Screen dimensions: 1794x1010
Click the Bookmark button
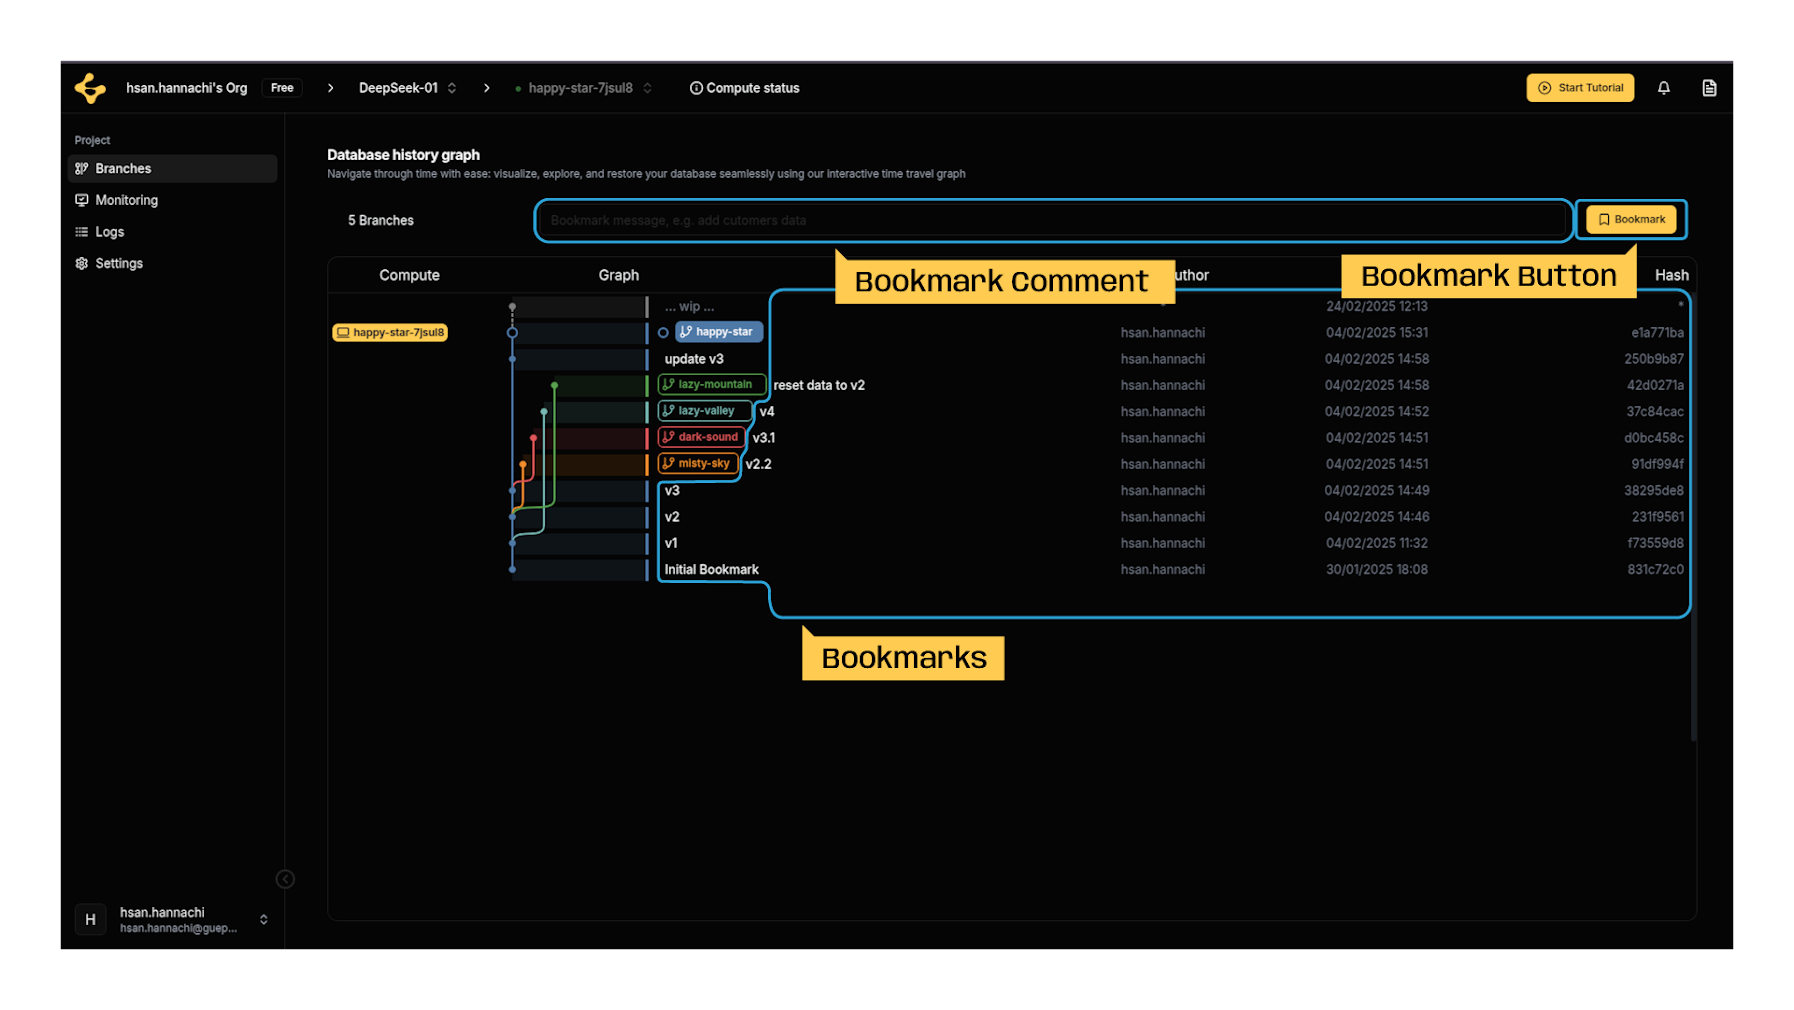[x=1631, y=220]
